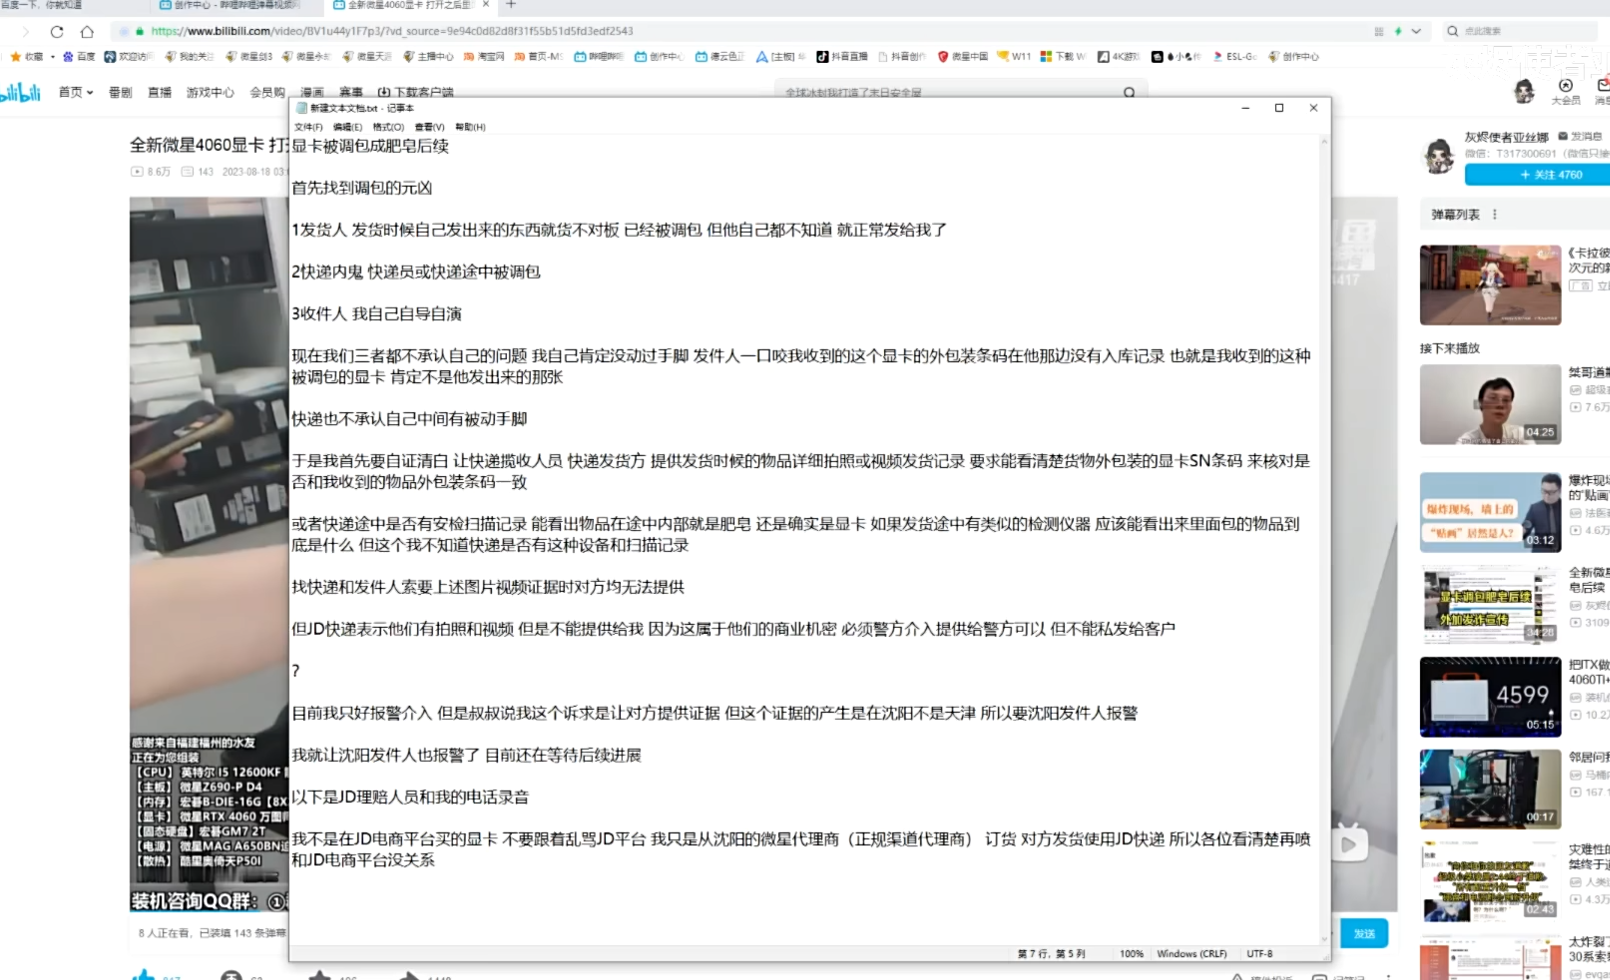
Task: Expand the address bar dropdown chevron
Action: 1416,31
